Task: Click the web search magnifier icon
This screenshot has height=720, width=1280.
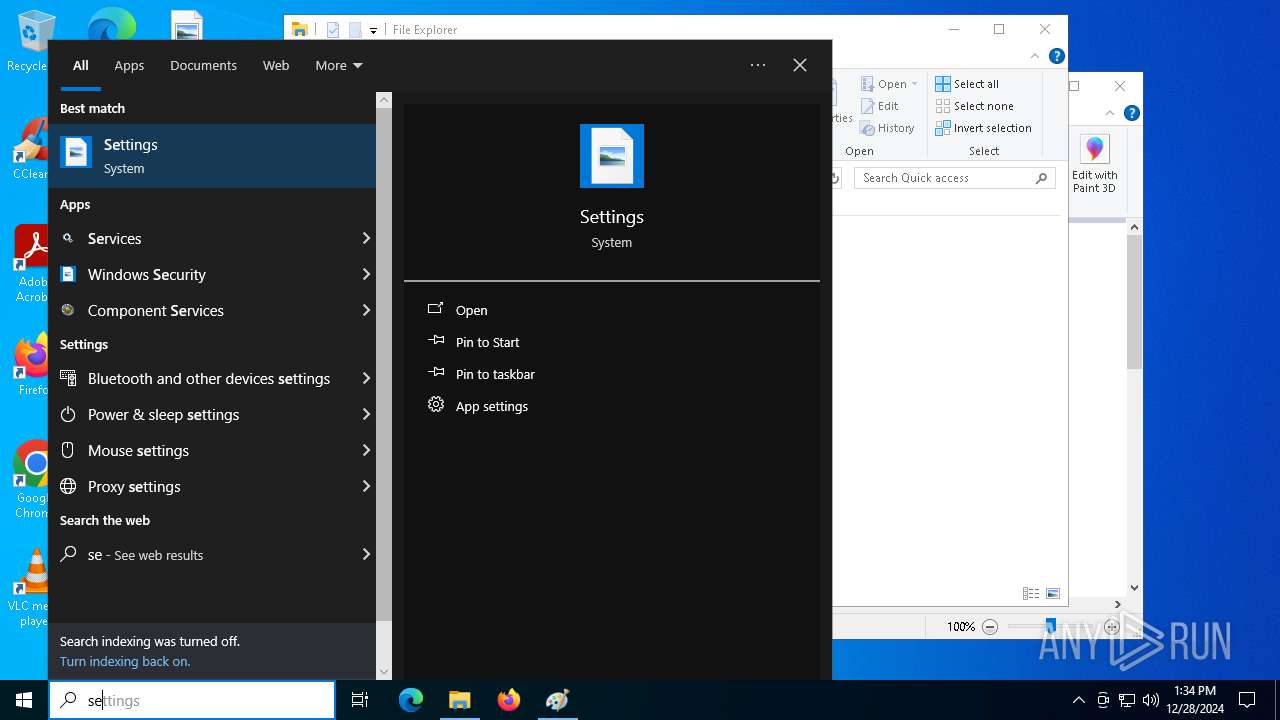Action: (x=68, y=554)
